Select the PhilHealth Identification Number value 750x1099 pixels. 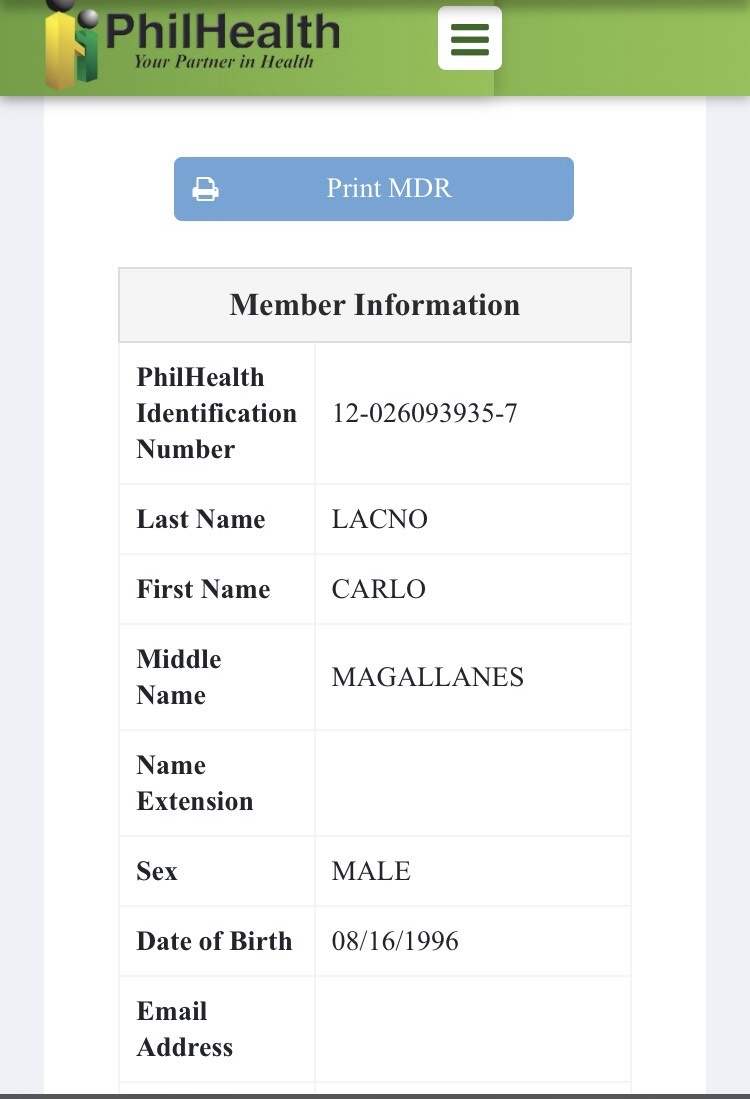pos(424,413)
